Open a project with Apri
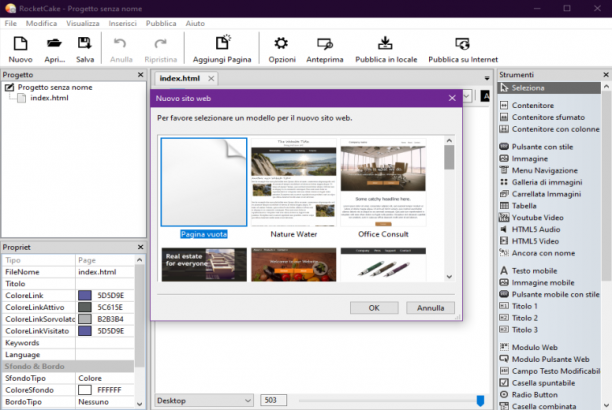This screenshot has width=612, height=410. [x=55, y=49]
